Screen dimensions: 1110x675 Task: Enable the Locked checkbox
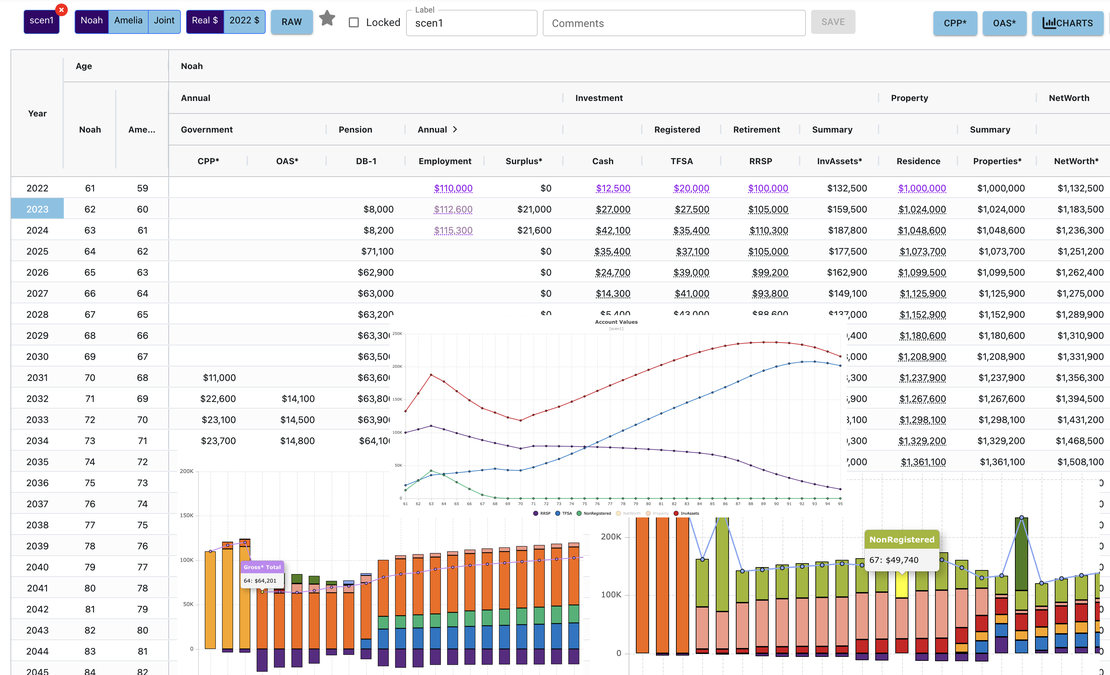353,23
